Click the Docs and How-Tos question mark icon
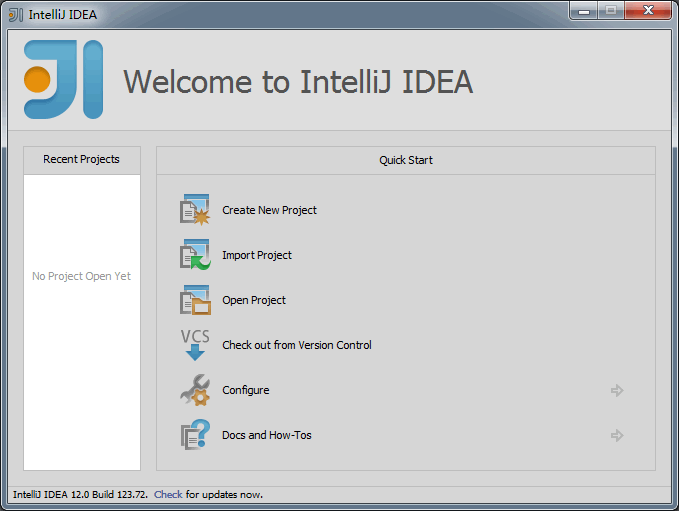This screenshot has width=679, height=511. pos(194,435)
